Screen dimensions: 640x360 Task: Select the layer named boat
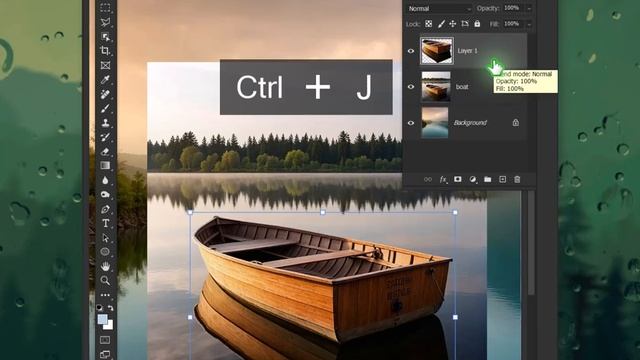click(462, 87)
